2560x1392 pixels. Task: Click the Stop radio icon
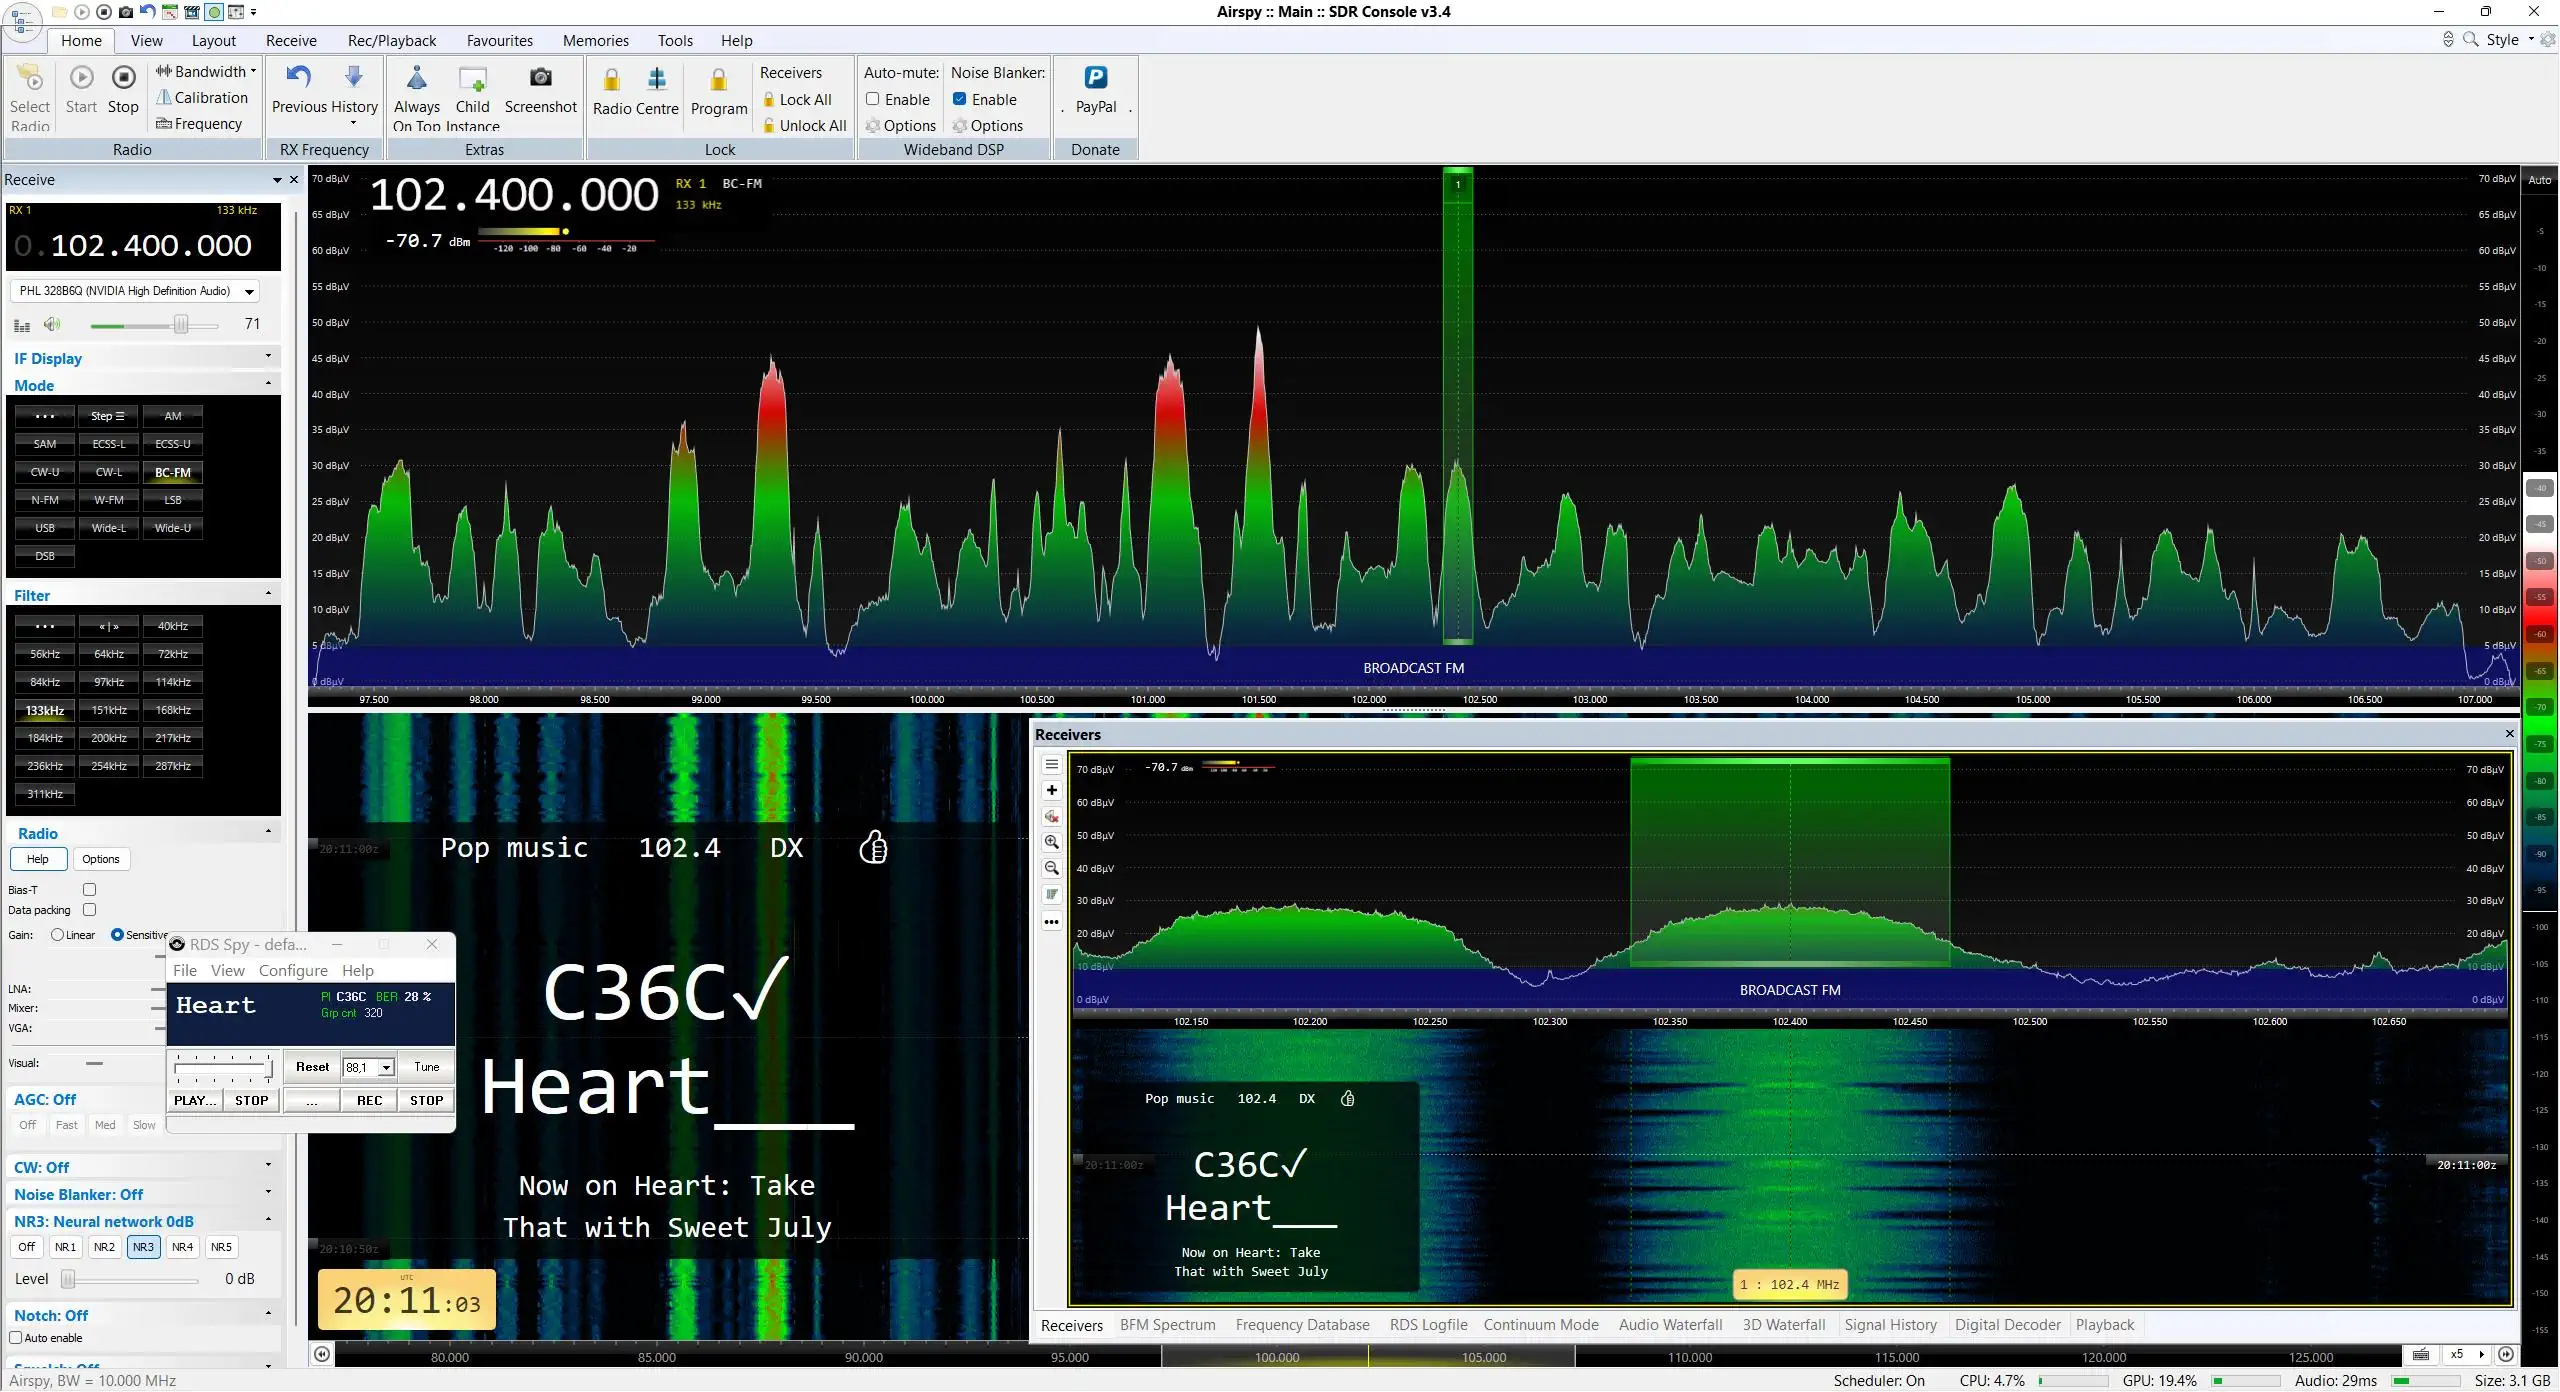click(123, 79)
